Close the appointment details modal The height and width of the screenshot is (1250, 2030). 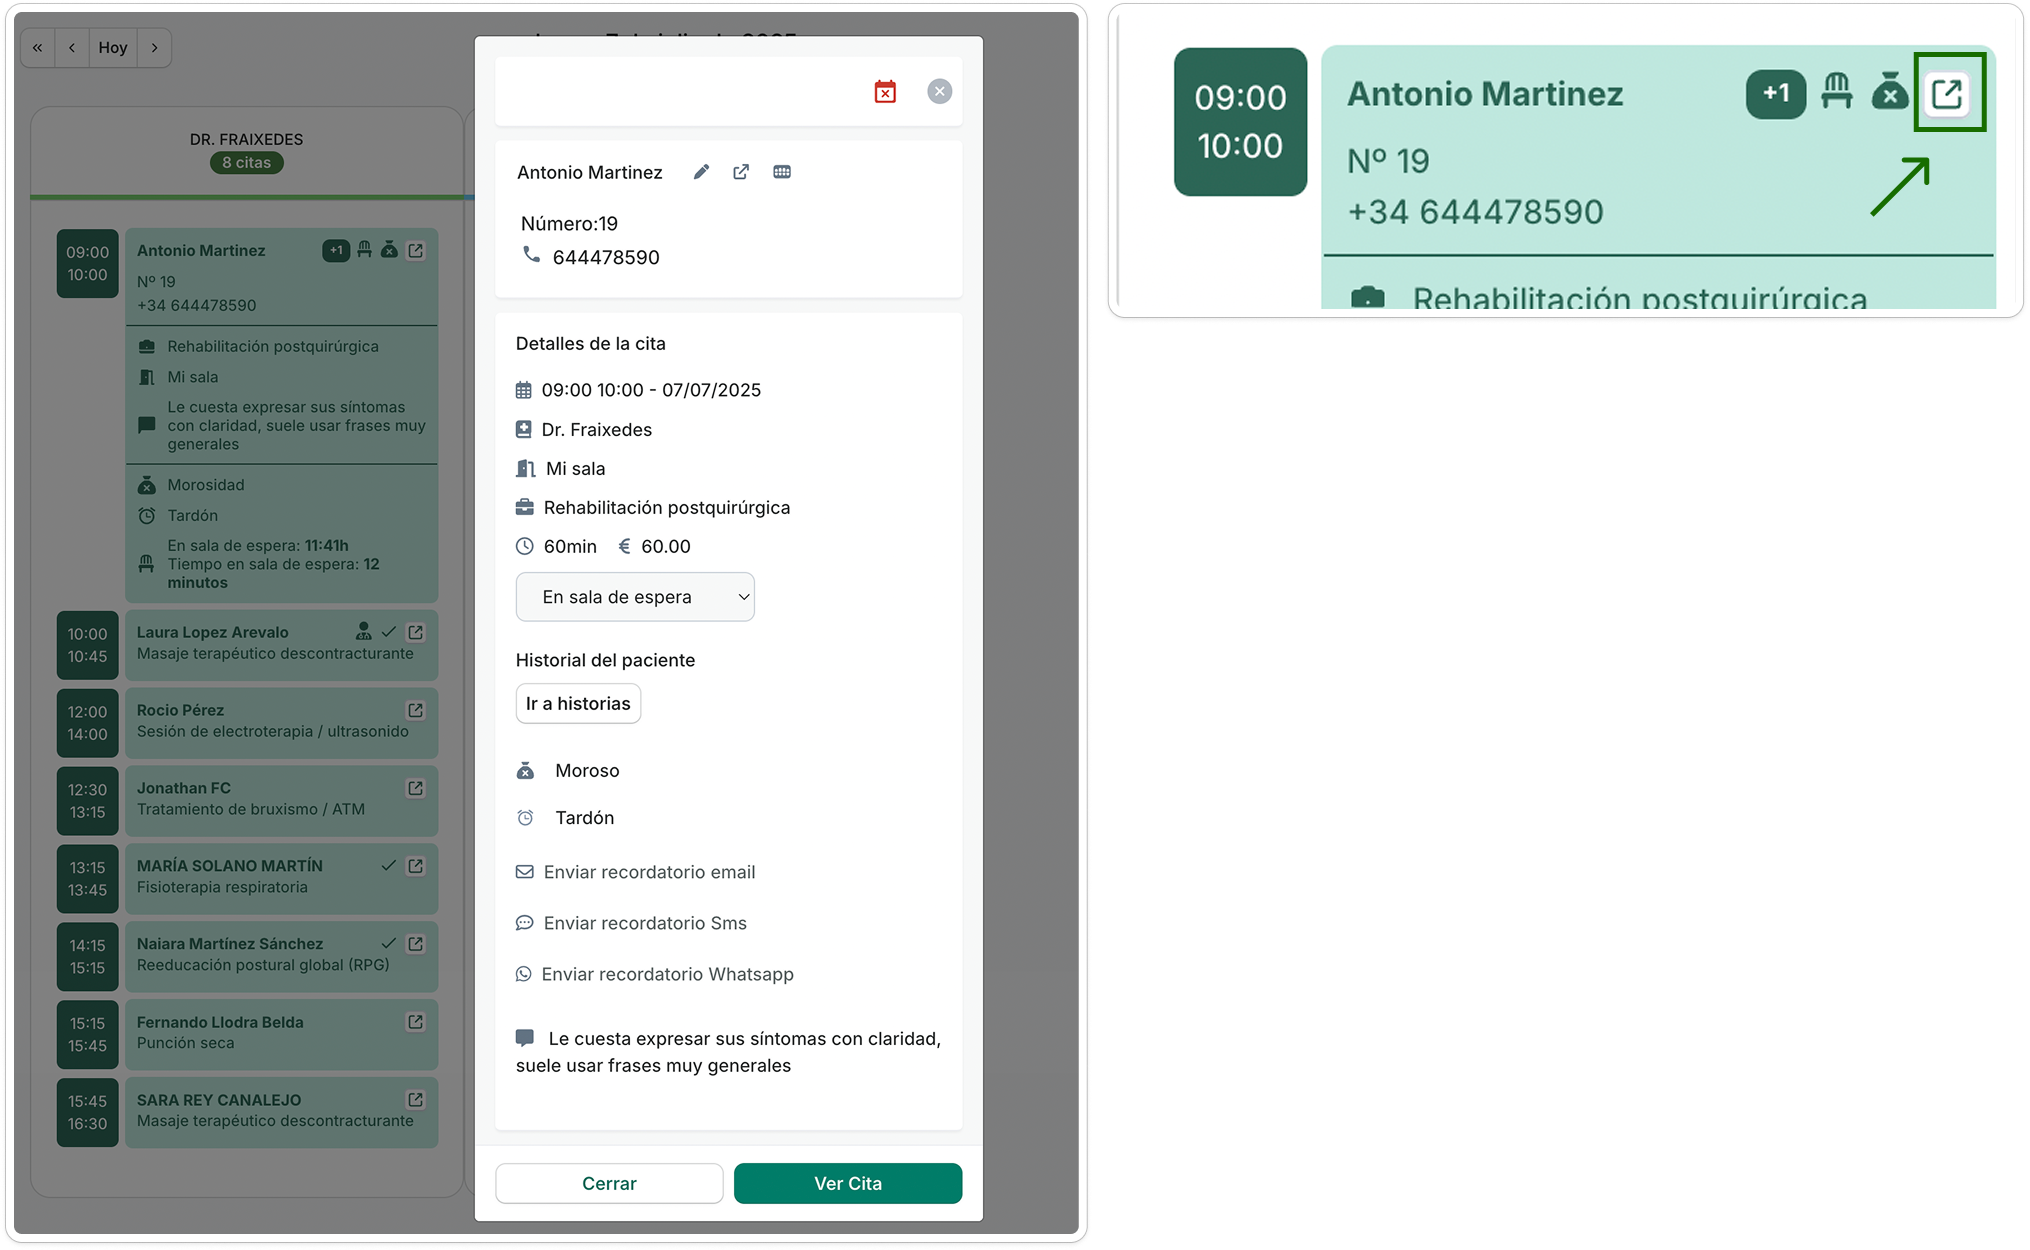click(x=939, y=92)
